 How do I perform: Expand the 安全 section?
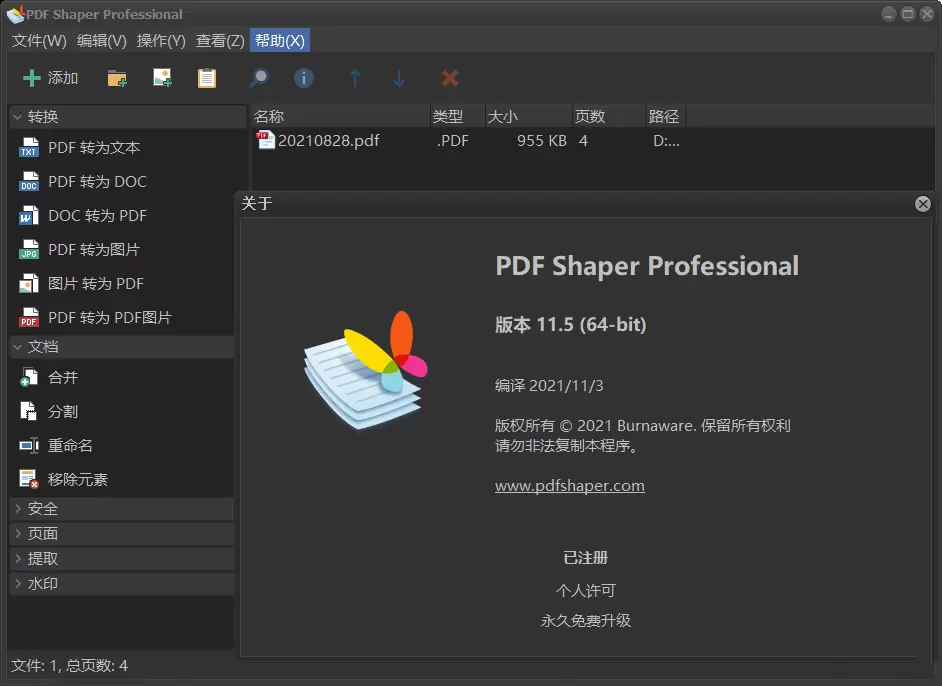click(x=122, y=508)
